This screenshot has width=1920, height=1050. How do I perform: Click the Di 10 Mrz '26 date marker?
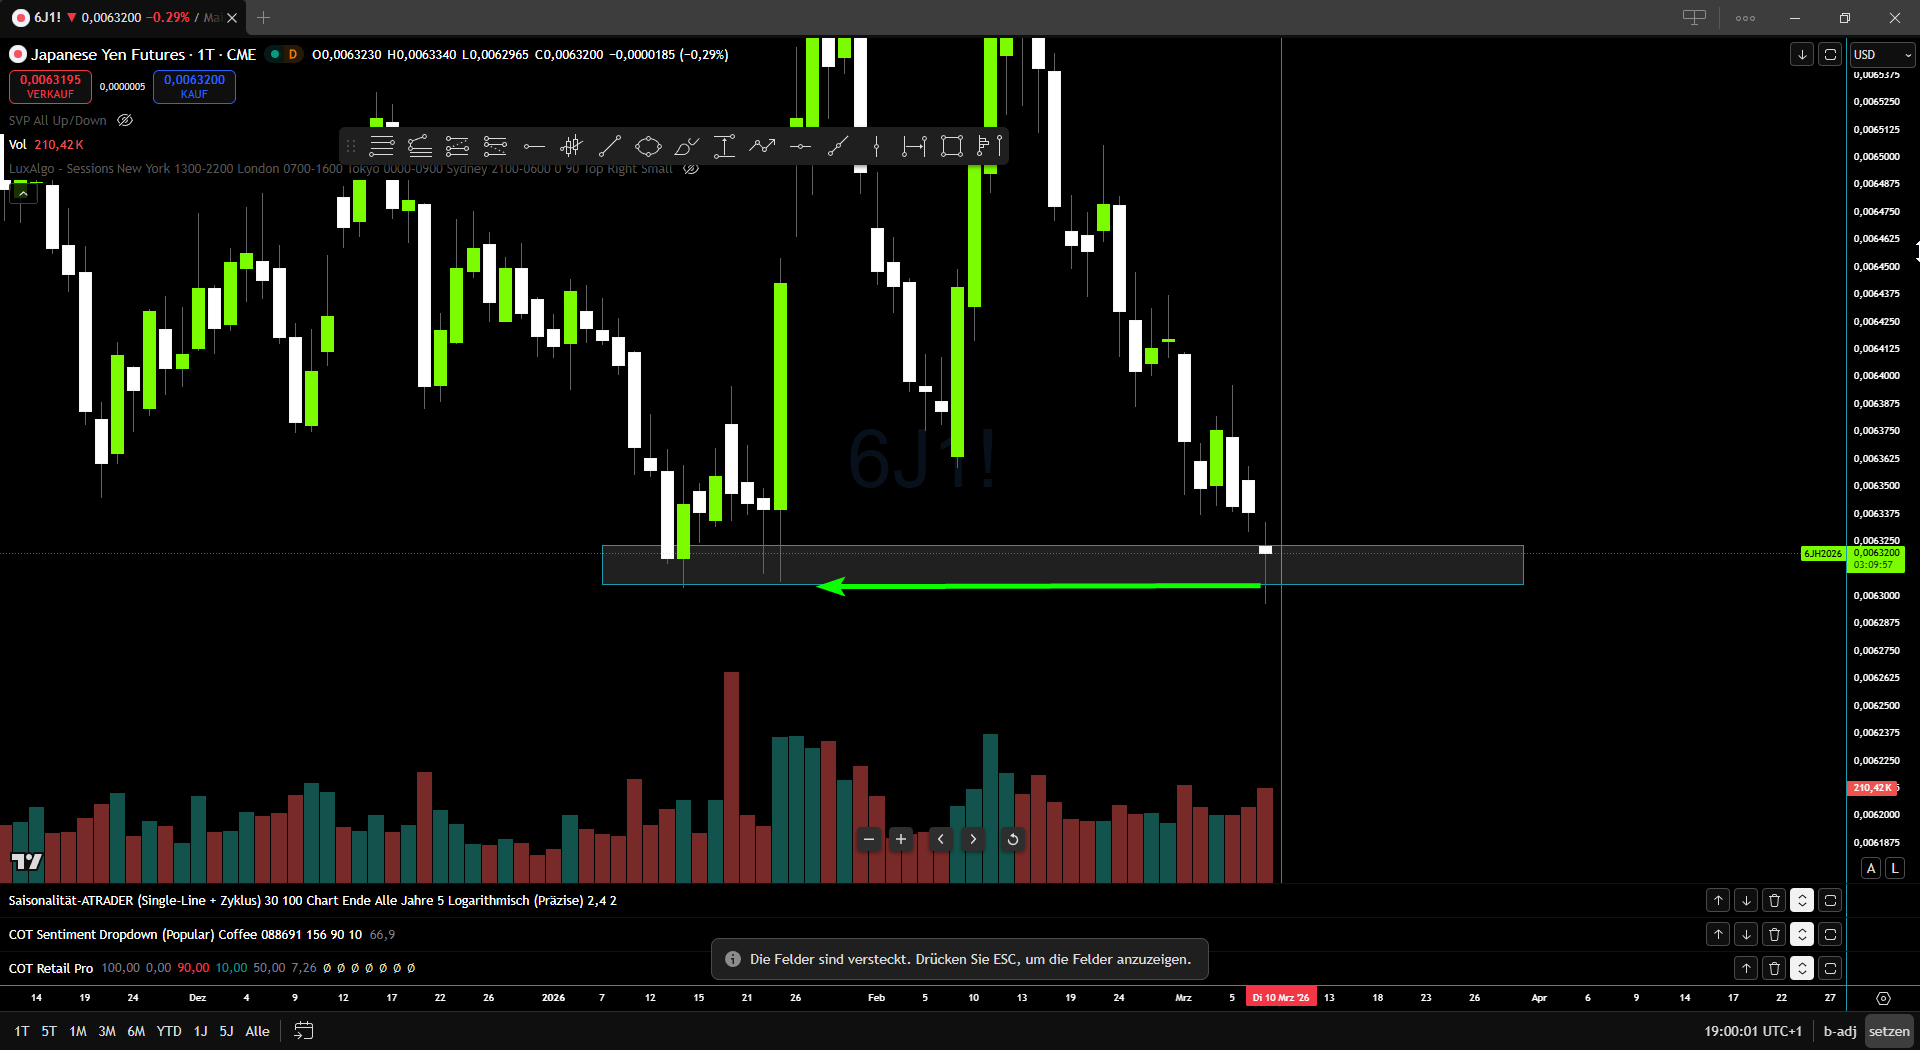point(1280,997)
